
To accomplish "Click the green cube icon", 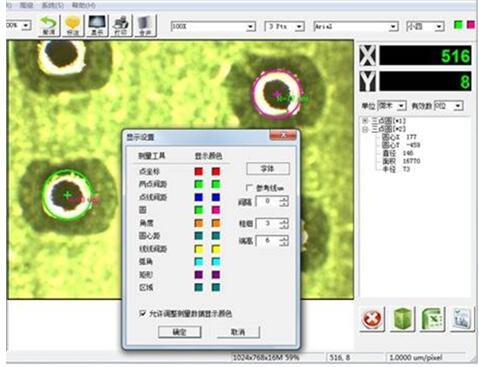I will click(402, 319).
